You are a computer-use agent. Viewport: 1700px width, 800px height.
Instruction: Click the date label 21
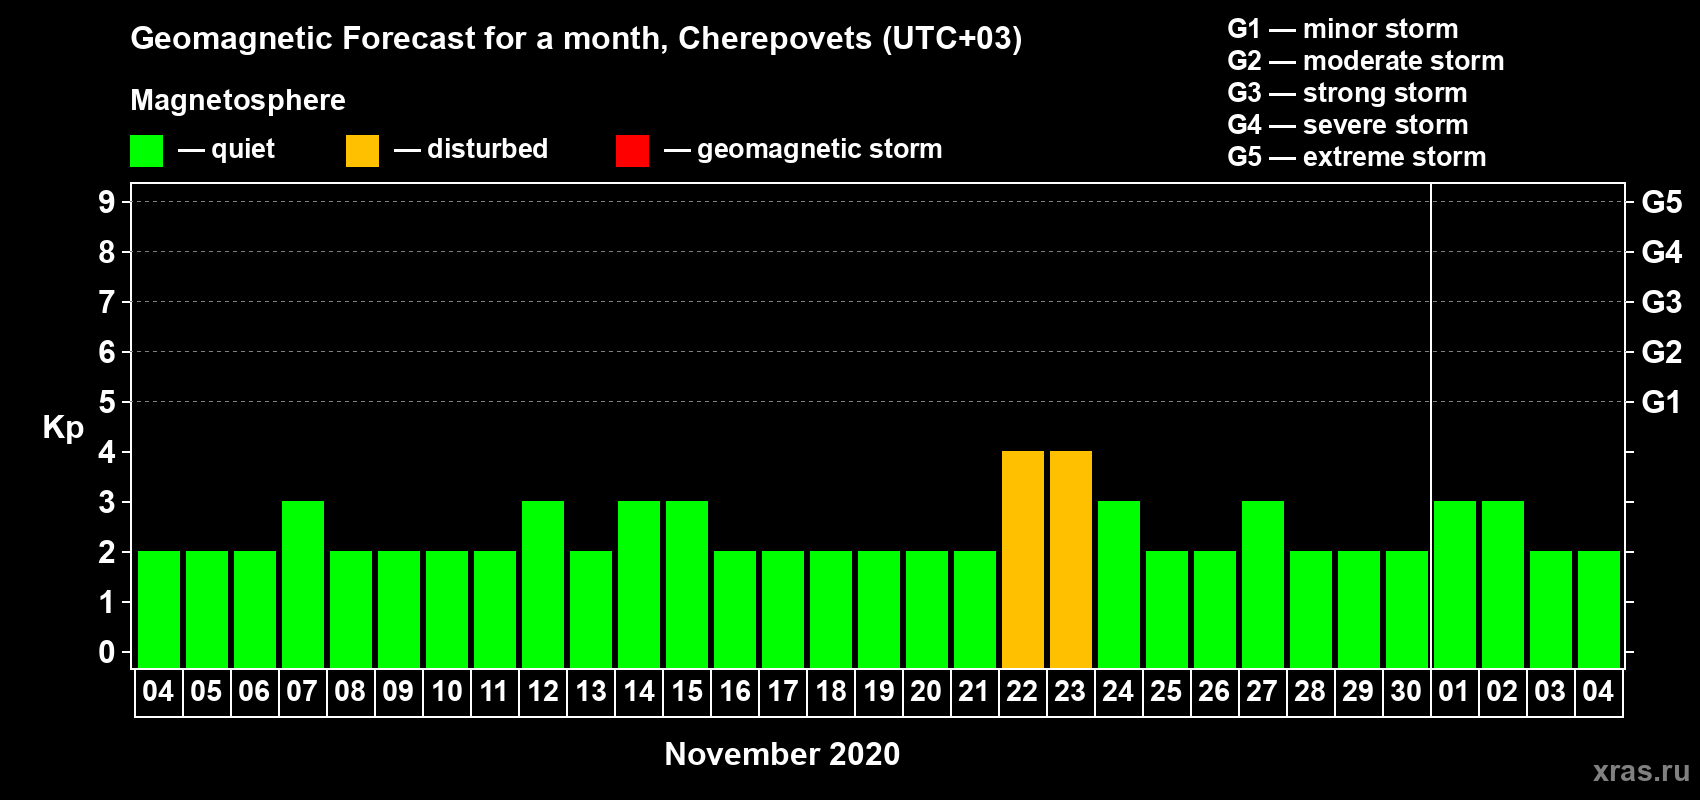974,692
